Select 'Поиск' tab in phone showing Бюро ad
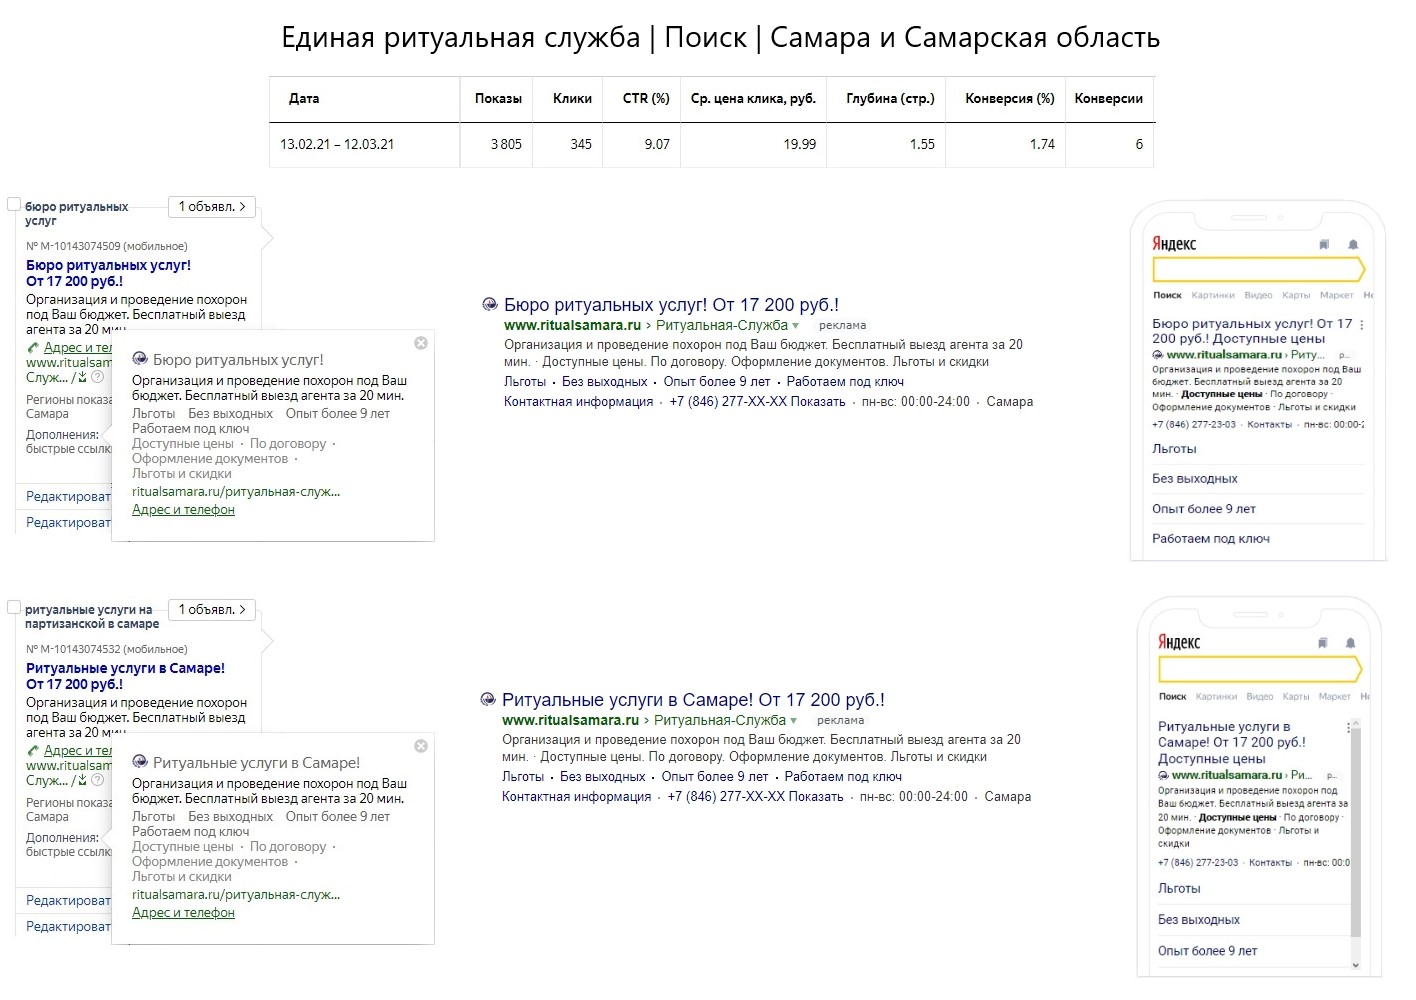 tap(1167, 295)
